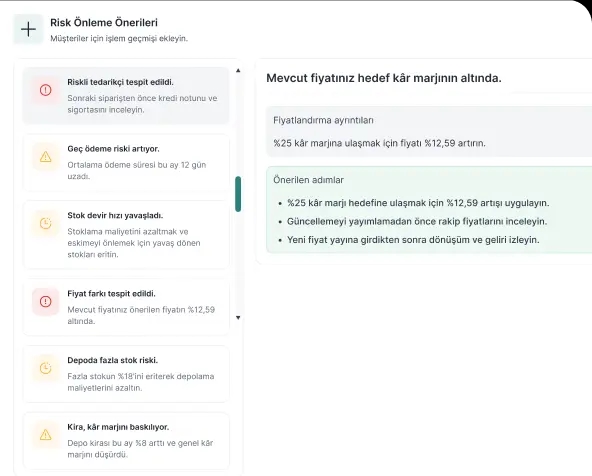Viewport: 592px width, 476px height.
Task: Open the Geç ödeme riski artıyor item
Action: [x=126, y=163]
